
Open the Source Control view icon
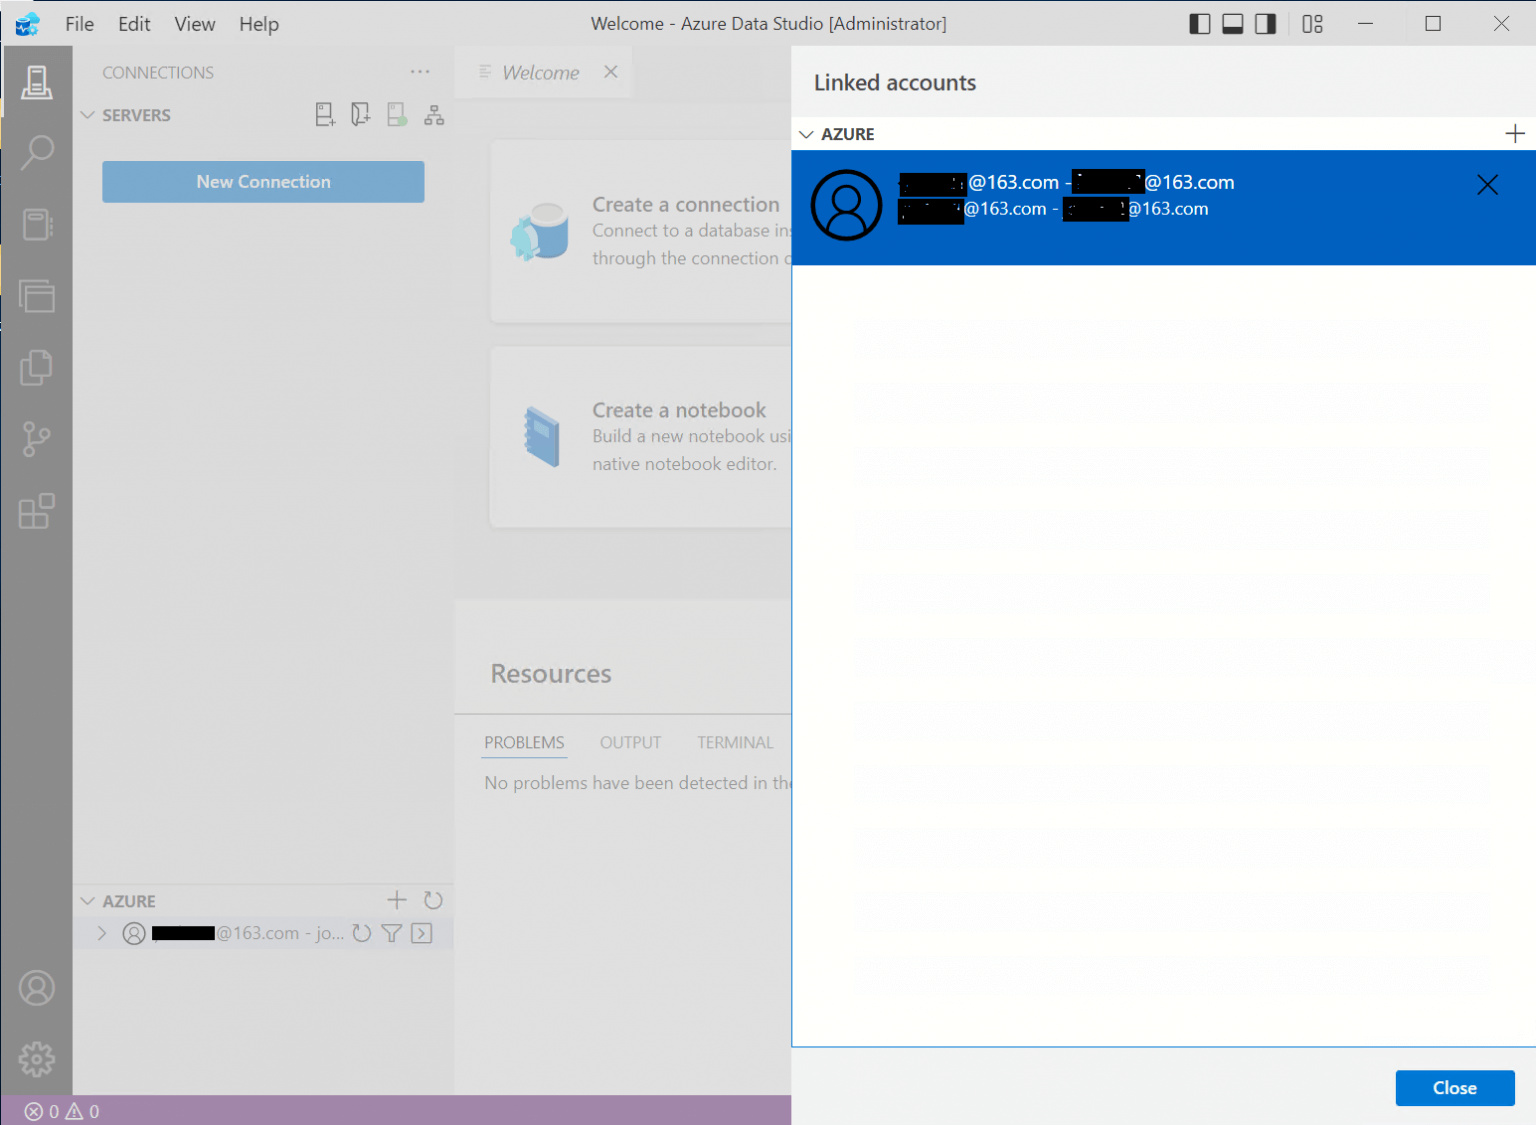pos(37,439)
